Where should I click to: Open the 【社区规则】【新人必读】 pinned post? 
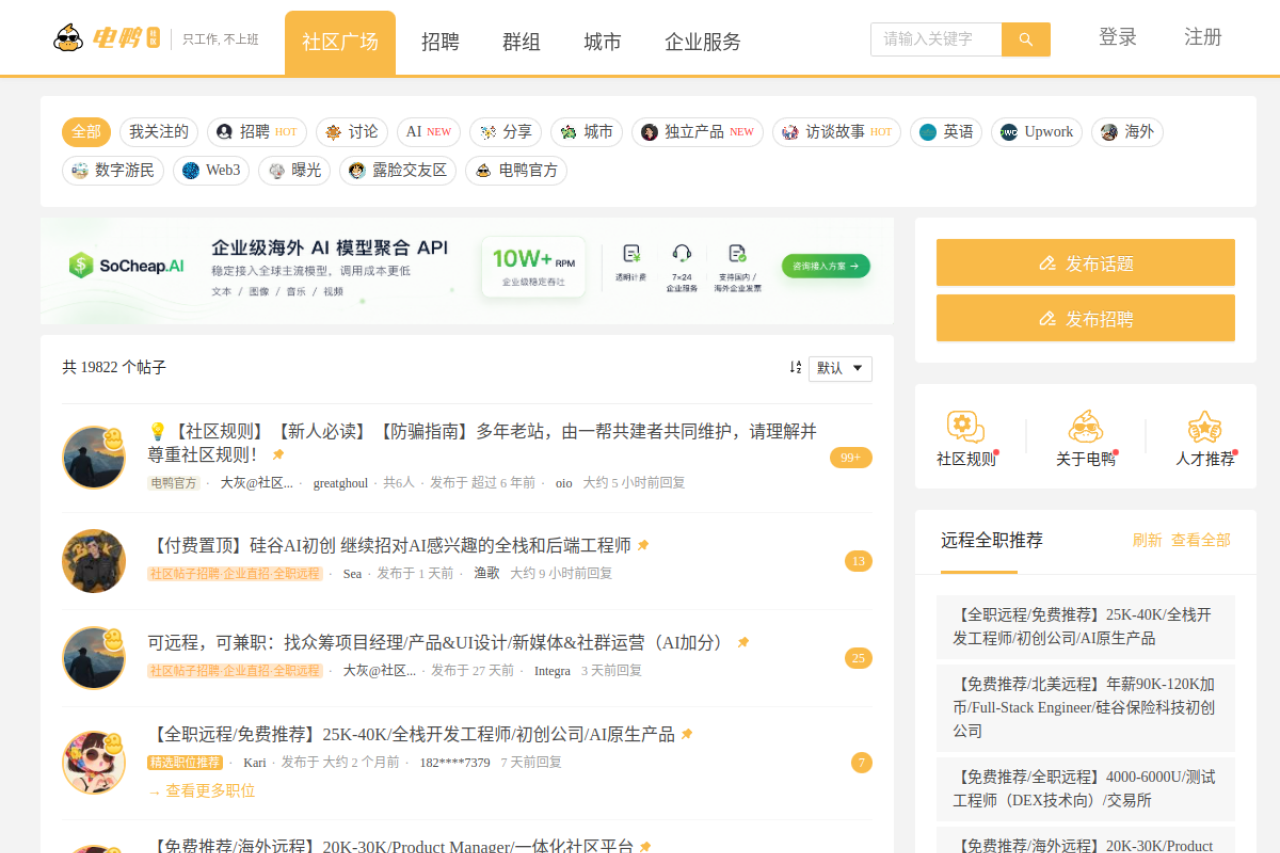coord(482,442)
